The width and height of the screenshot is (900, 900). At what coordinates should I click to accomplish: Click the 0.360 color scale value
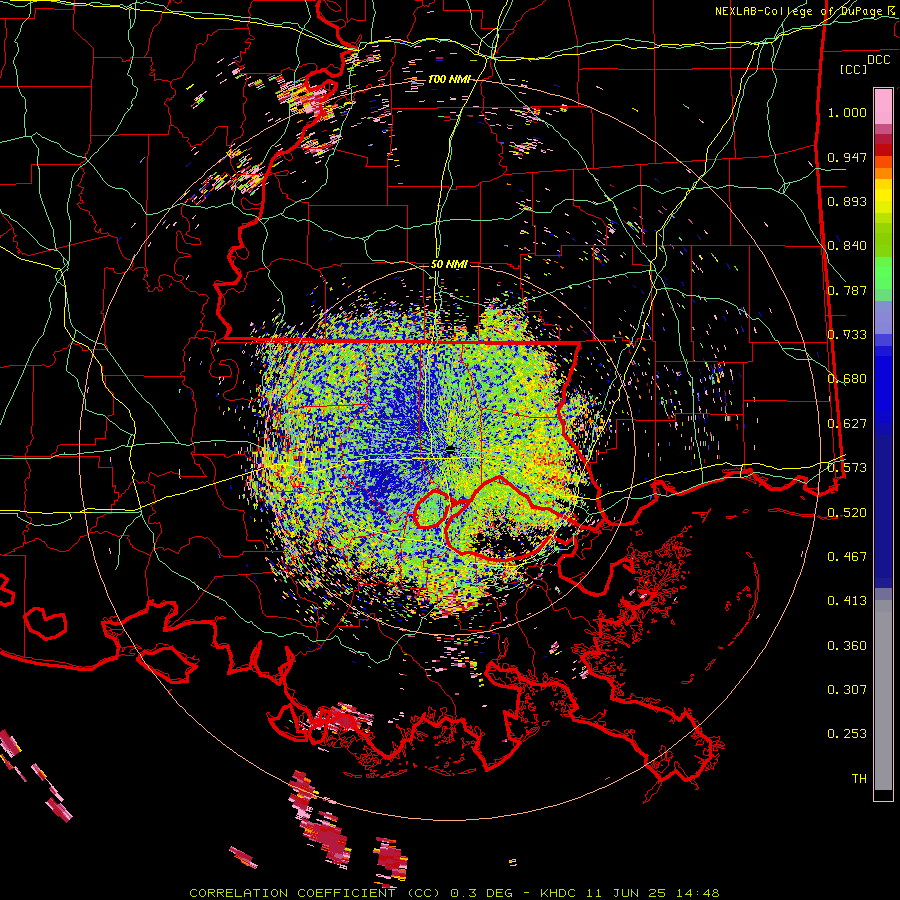pos(847,646)
